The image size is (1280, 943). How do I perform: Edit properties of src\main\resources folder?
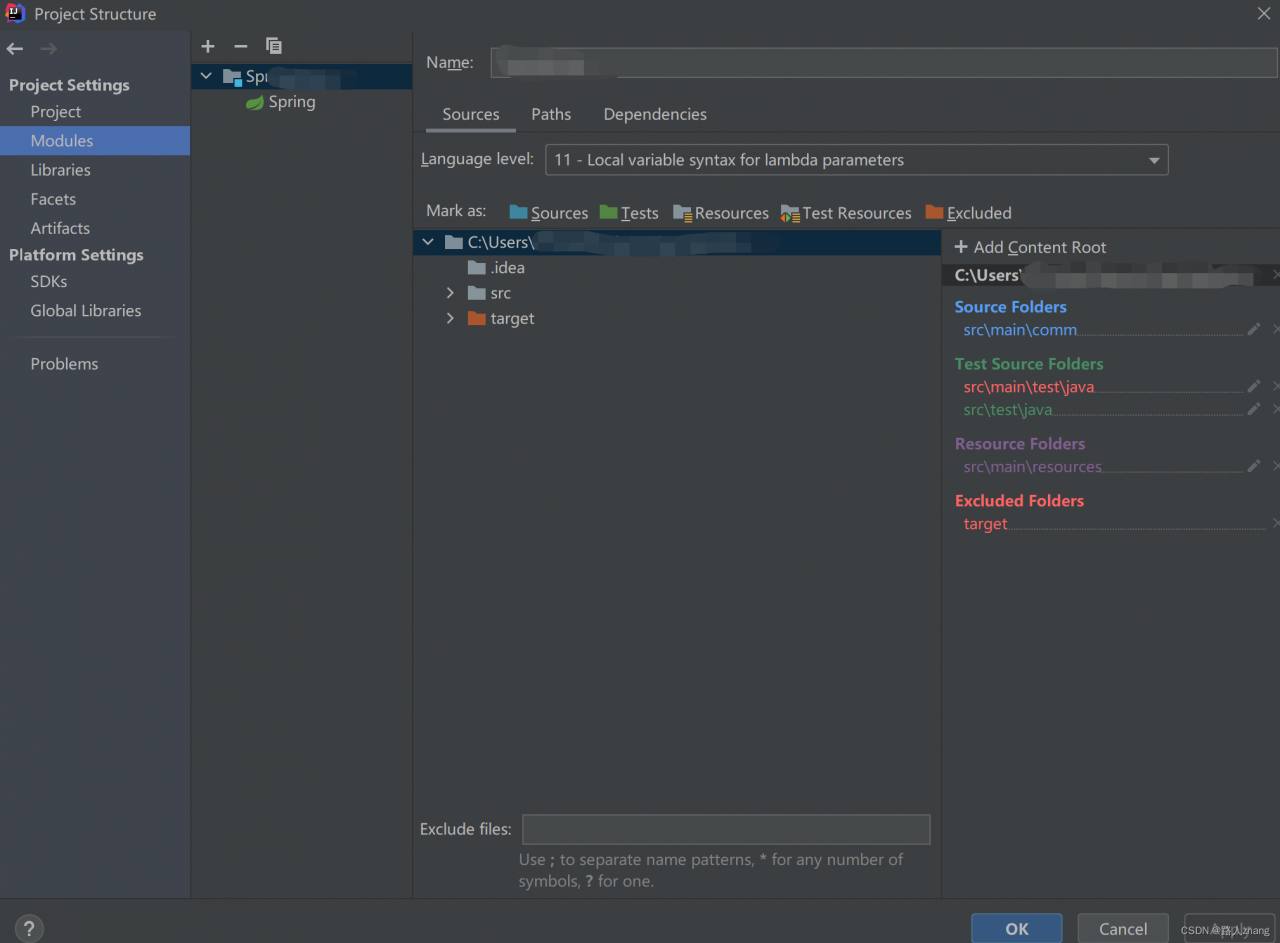[x=1253, y=466]
